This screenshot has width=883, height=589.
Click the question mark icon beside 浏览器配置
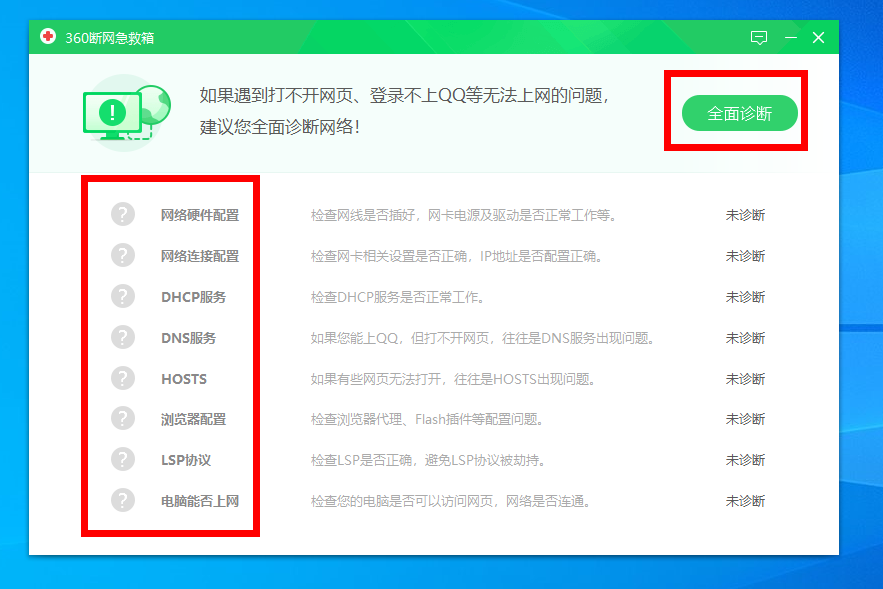tap(122, 419)
